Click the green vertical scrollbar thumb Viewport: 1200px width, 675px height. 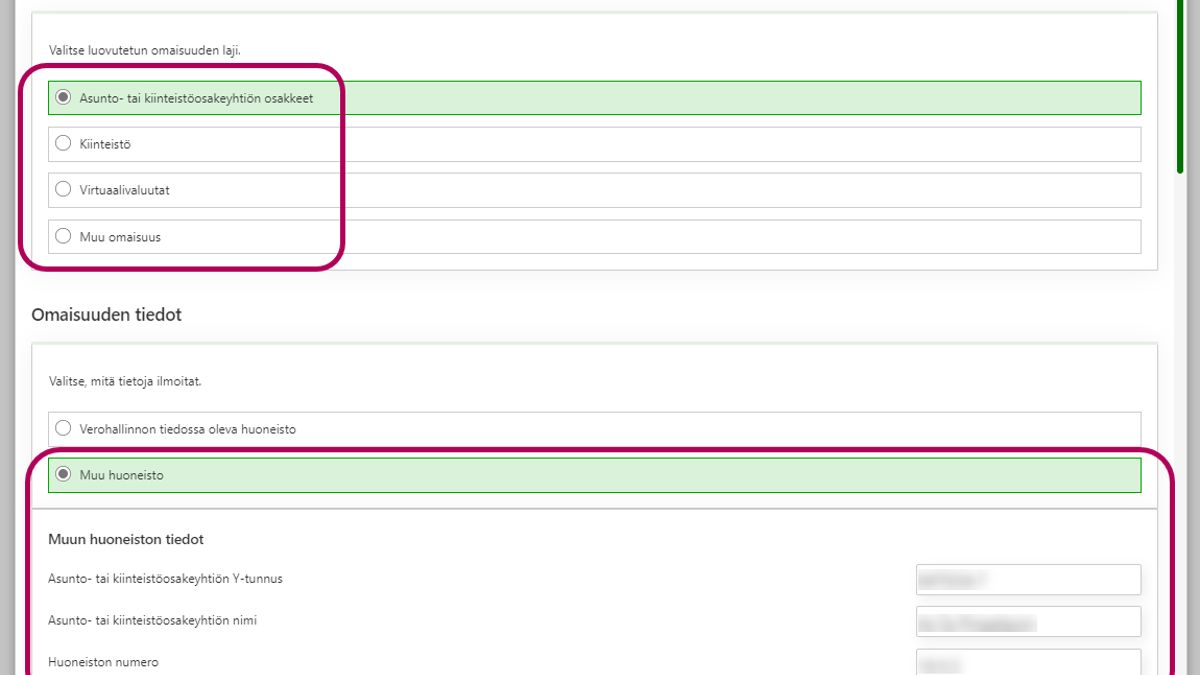1181,80
